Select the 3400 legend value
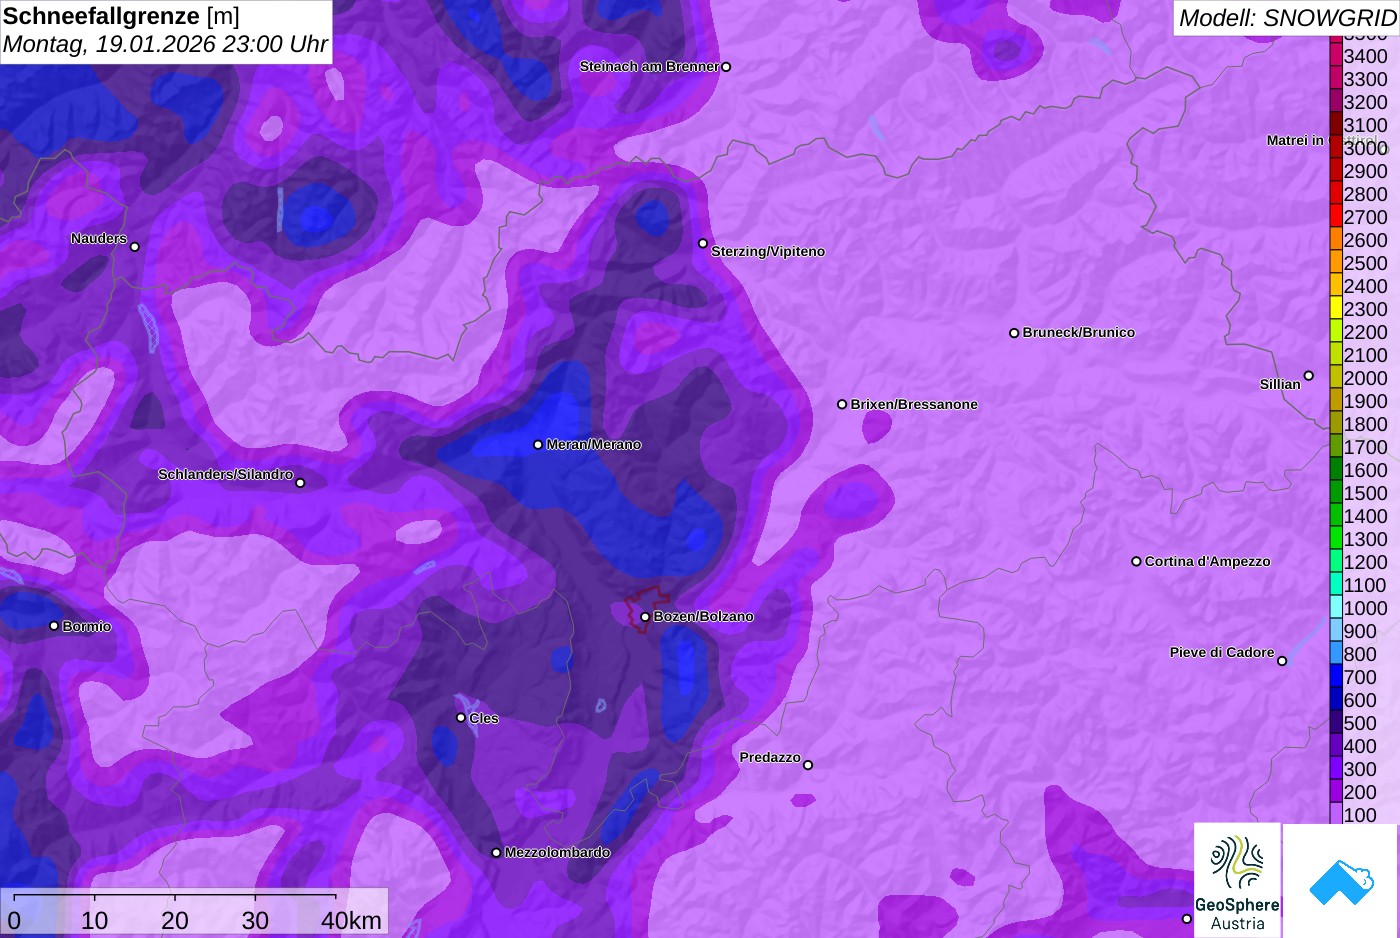This screenshot has width=1400, height=938. click(1366, 56)
